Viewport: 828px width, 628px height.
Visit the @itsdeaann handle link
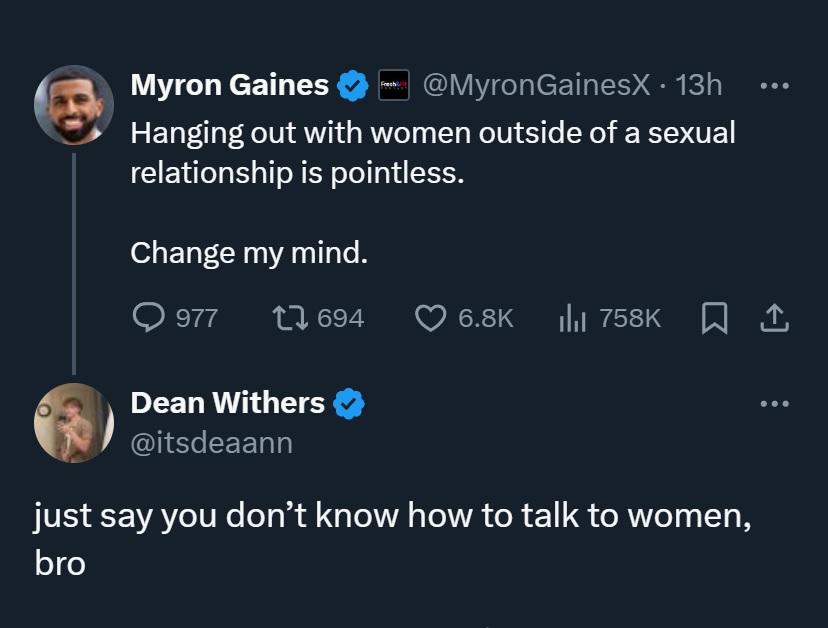(211, 443)
